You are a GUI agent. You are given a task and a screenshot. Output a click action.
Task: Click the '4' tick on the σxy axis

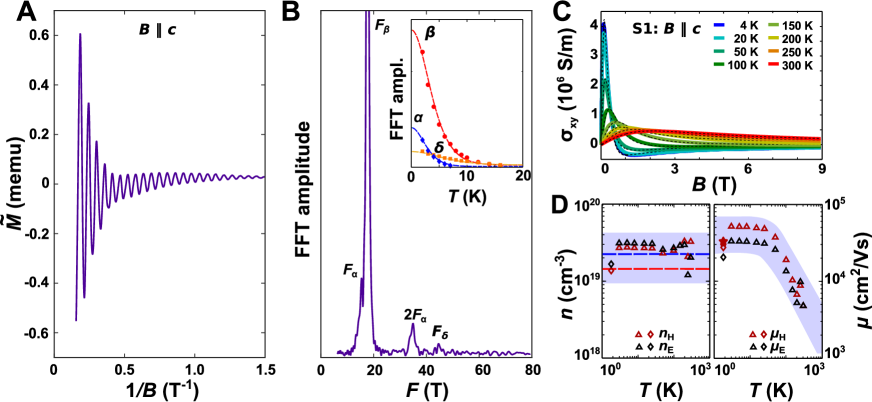point(594,25)
